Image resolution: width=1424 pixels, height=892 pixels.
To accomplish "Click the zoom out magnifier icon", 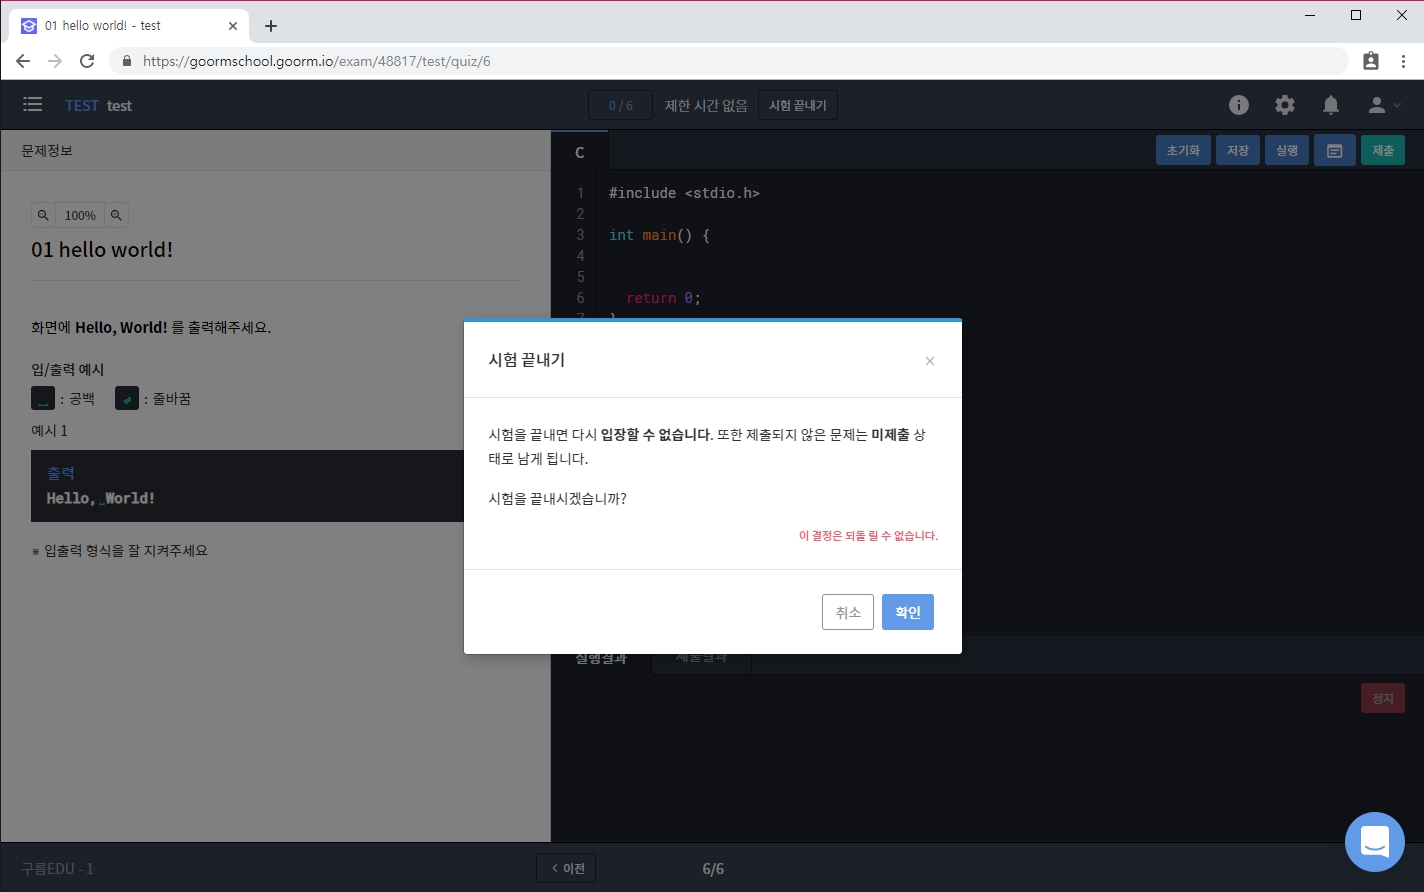I will [43, 215].
